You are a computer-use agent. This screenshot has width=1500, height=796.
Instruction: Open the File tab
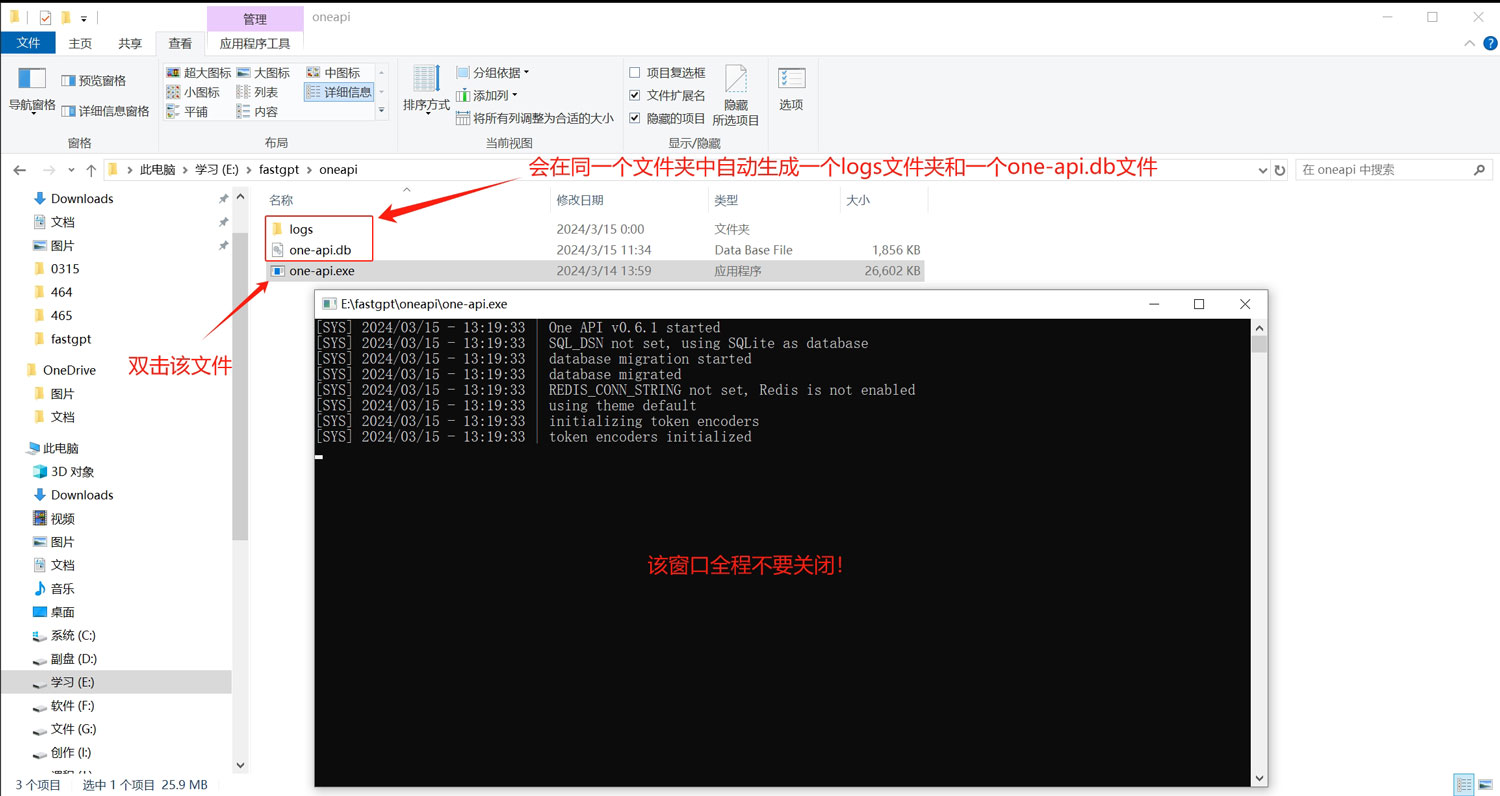pos(28,43)
